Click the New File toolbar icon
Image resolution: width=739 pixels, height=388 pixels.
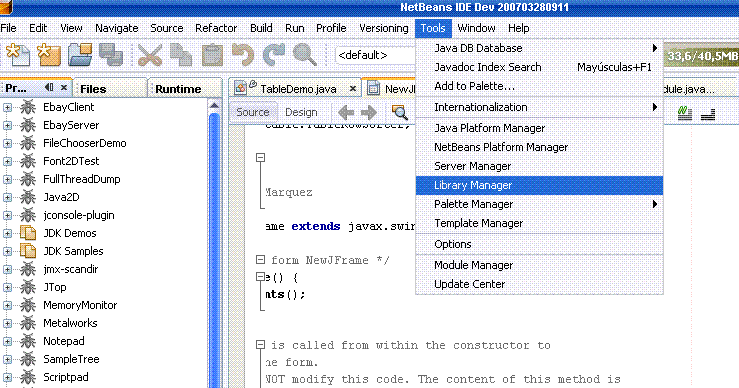point(17,55)
